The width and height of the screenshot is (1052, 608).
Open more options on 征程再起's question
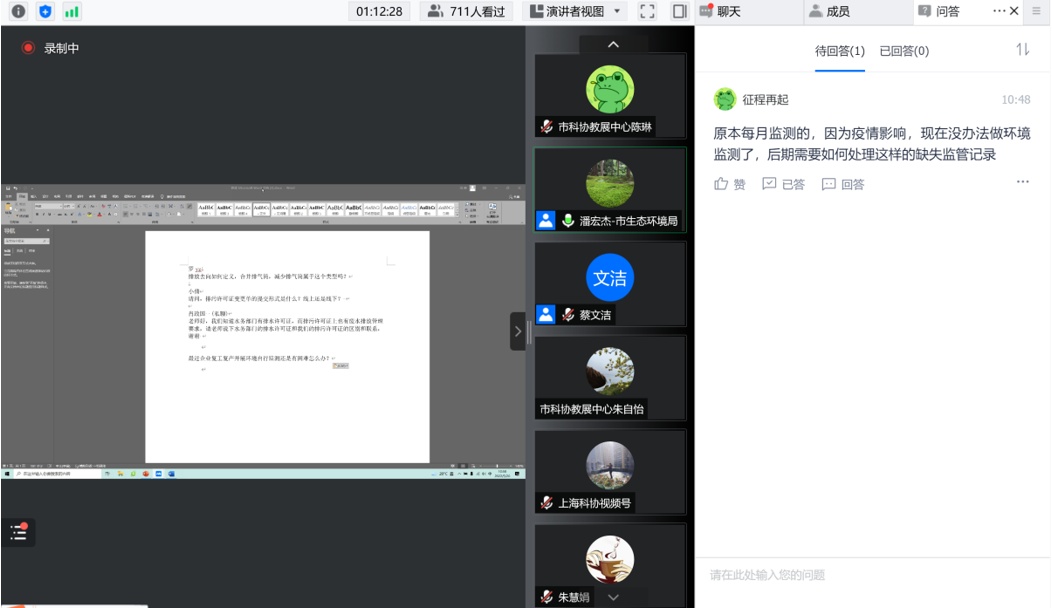[1022, 182]
